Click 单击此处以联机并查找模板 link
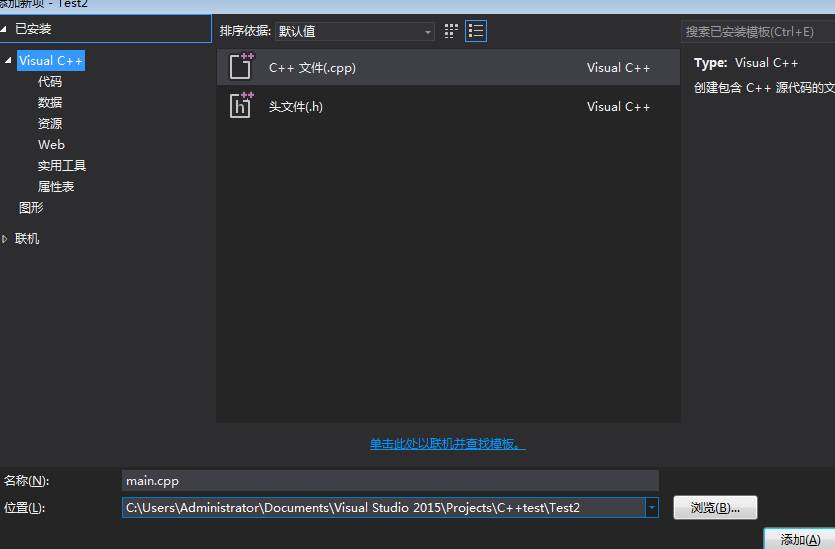 (447, 444)
